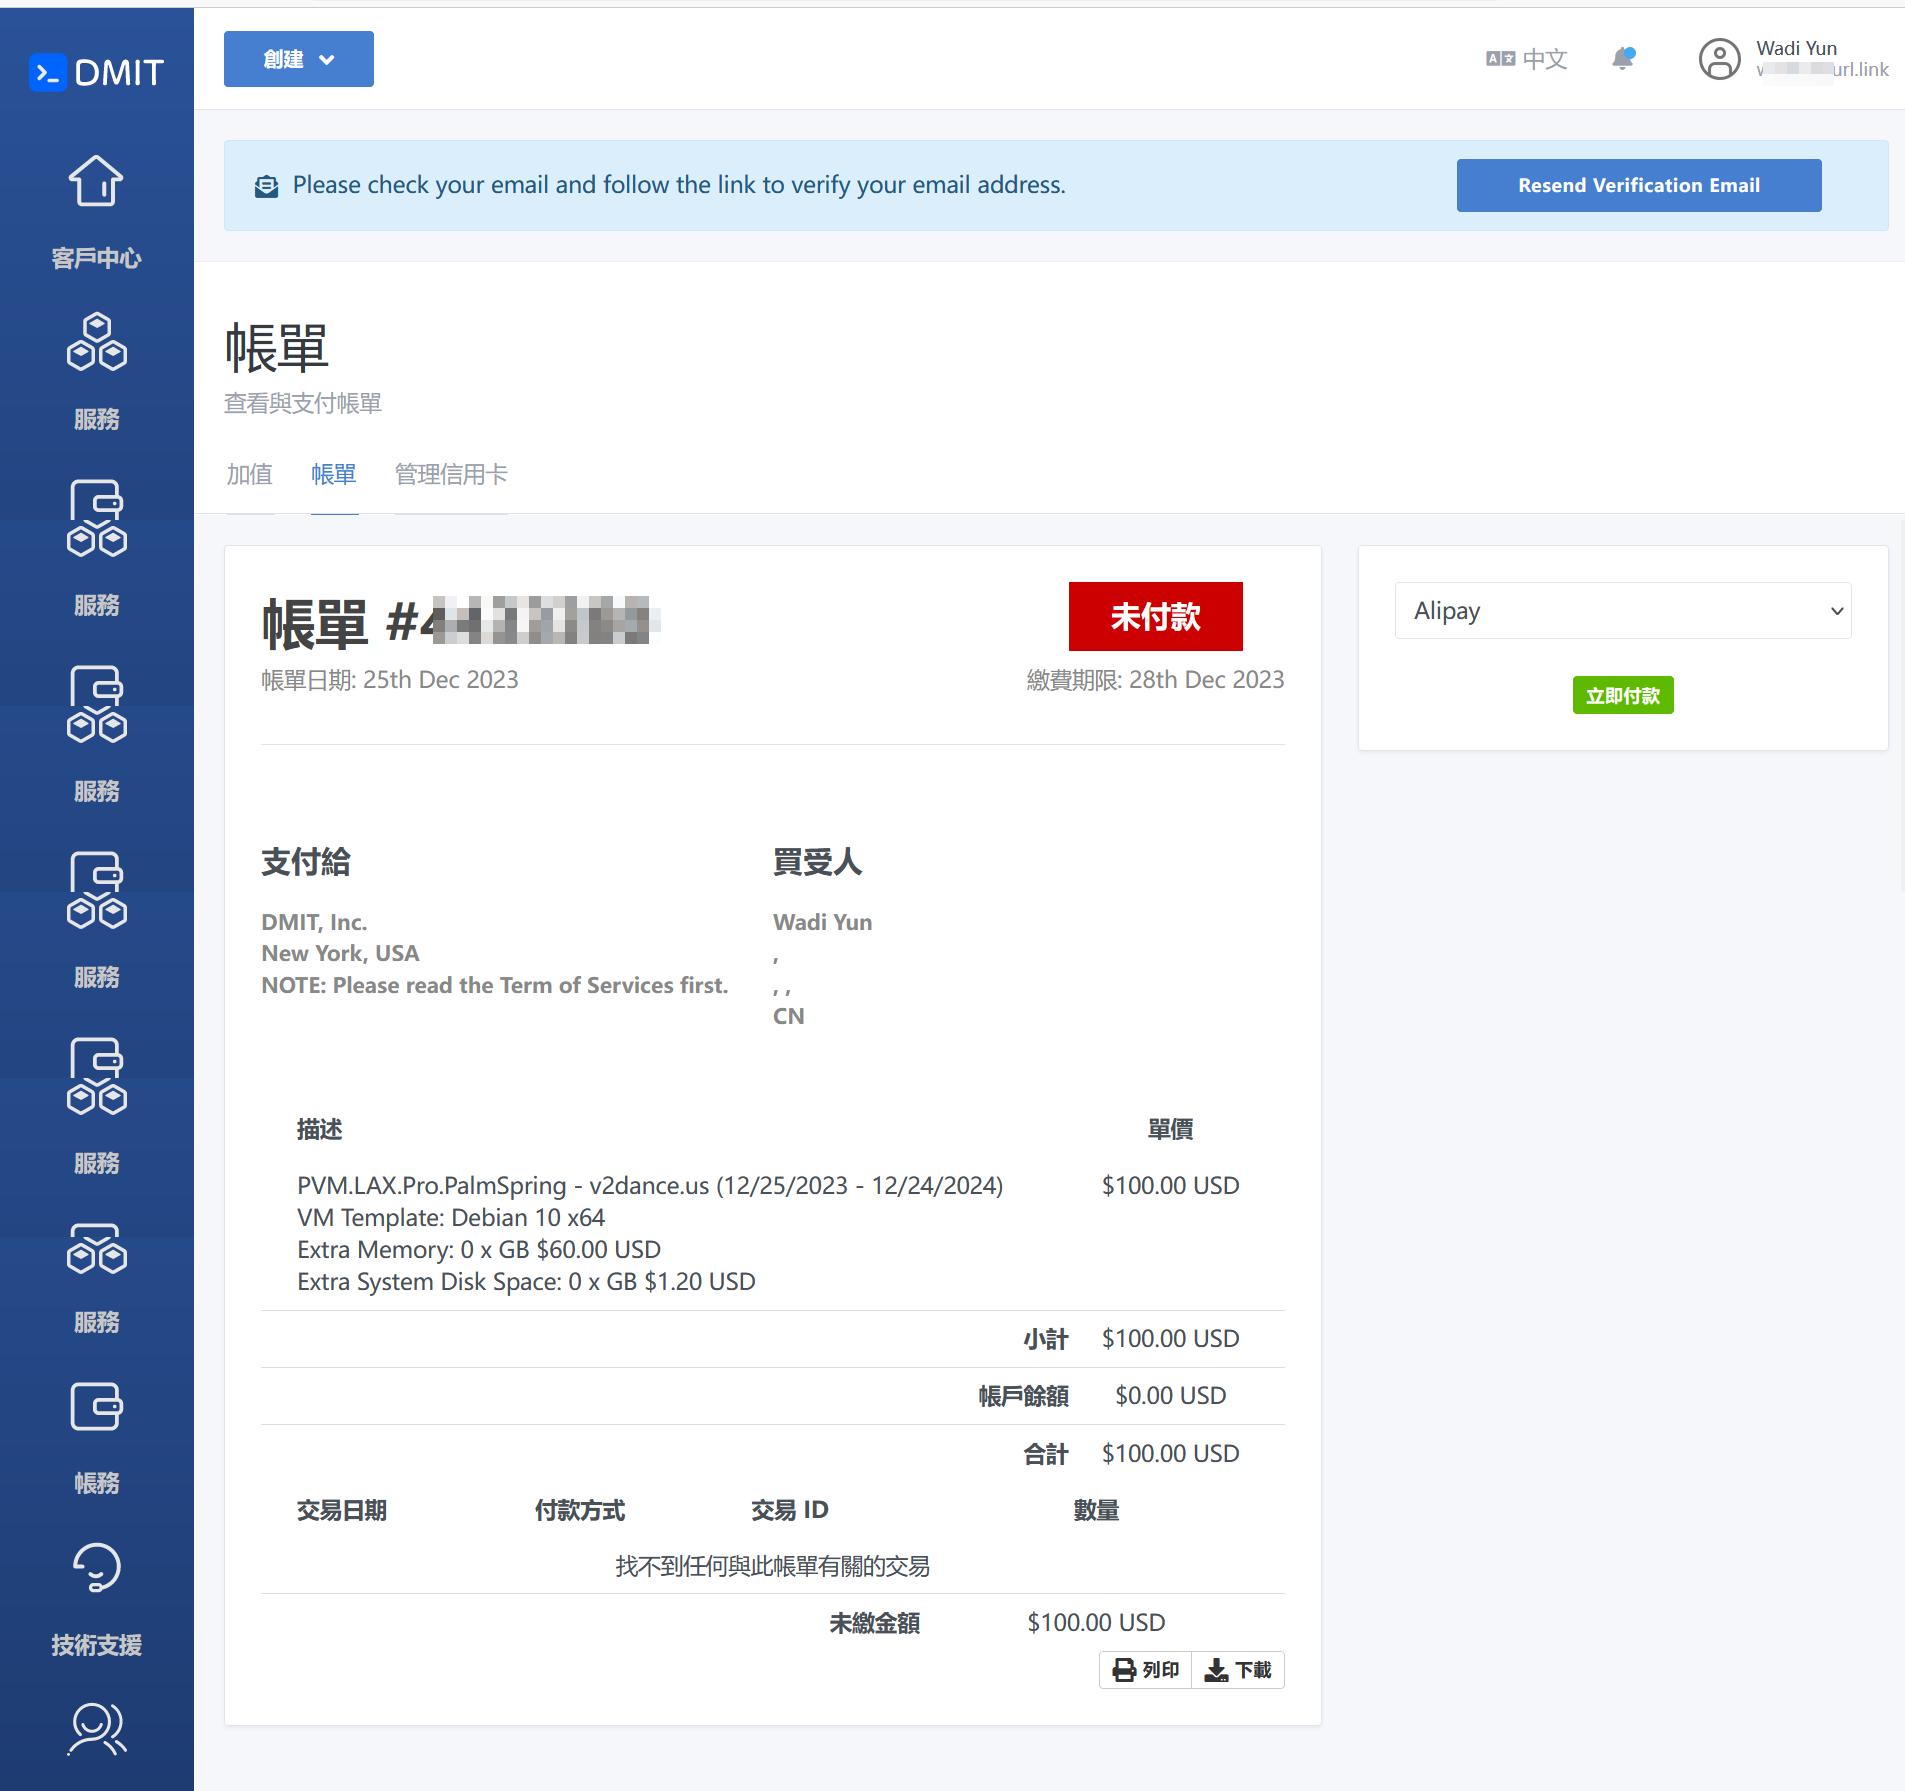Click the user profile avatar icon
Screen dimensions: 1905x1791
pyautogui.click(x=1719, y=59)
